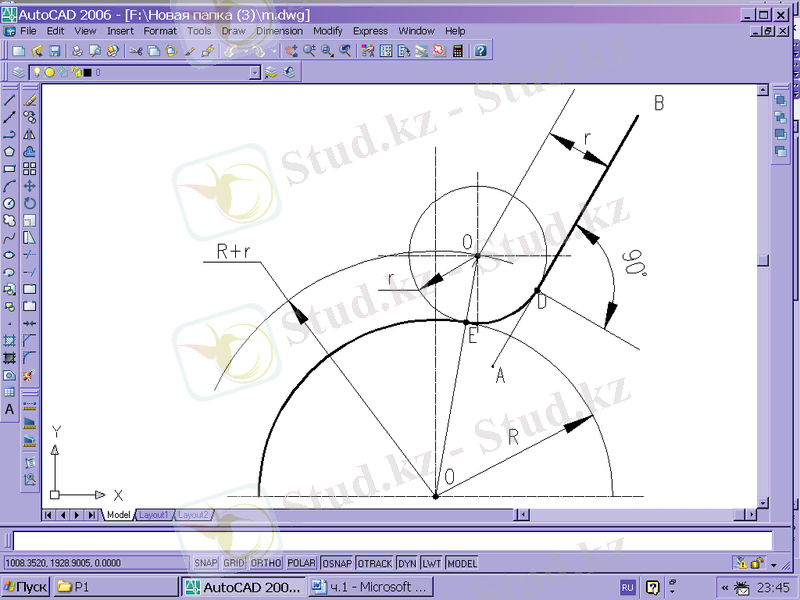Select the Erase tool in Modify toolbar
800x600 pixels.
click(30, 100)
